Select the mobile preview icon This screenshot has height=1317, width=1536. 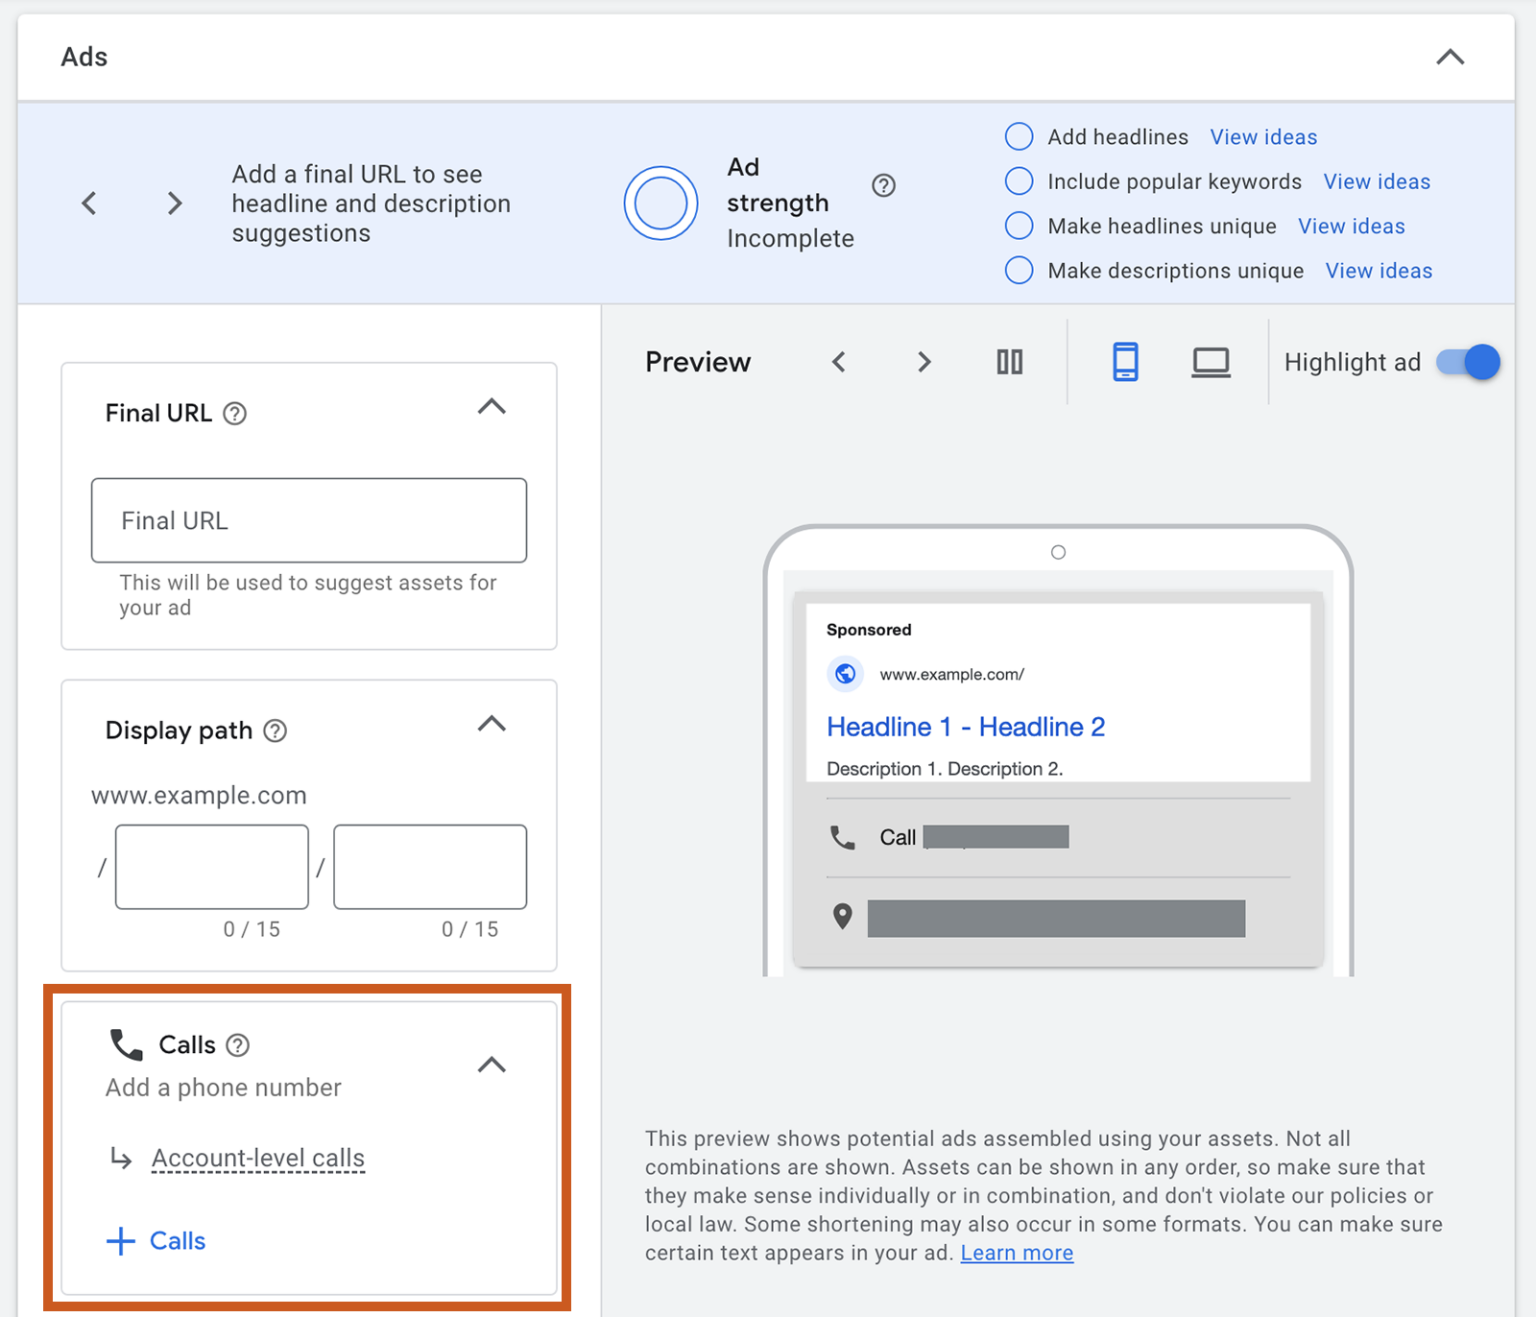pos(1126,362)
